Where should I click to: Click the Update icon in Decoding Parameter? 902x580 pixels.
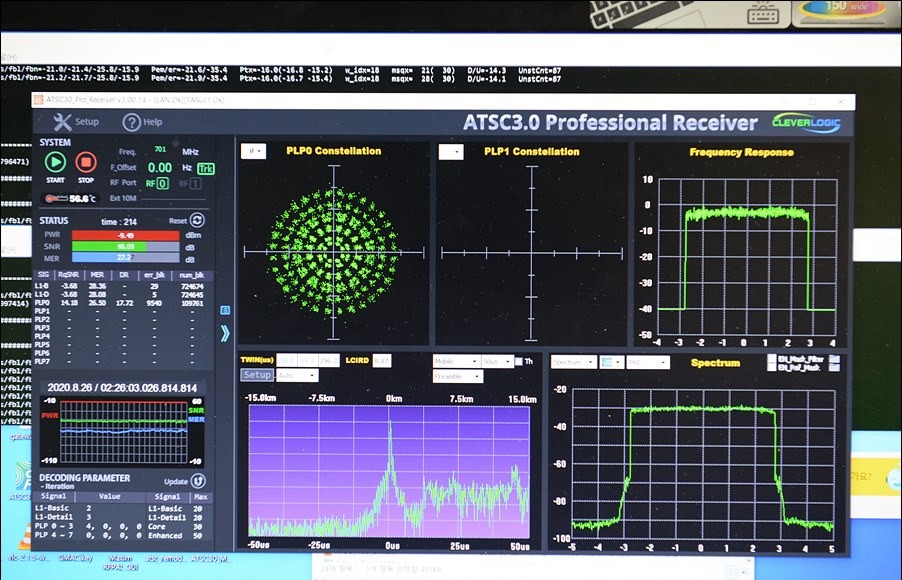click(x=198, y=481)
